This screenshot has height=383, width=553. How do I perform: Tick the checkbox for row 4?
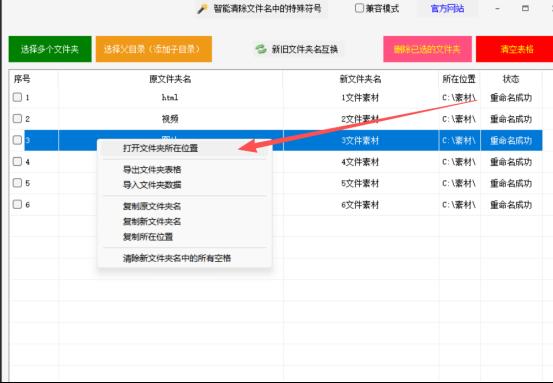coord(17,162)
